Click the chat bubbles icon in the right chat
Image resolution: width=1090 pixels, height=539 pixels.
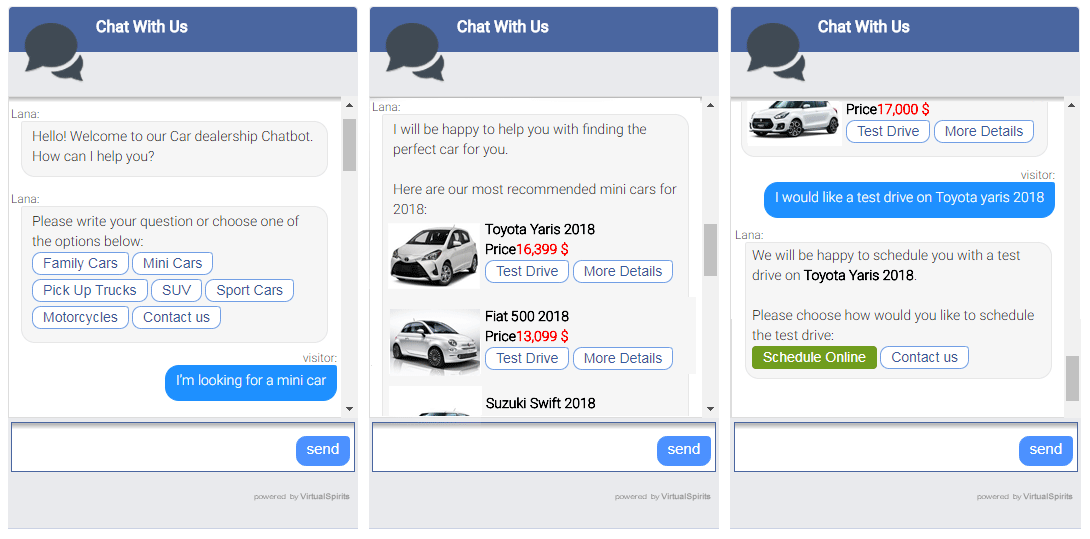pyautogui.click(x=775, y=52)
